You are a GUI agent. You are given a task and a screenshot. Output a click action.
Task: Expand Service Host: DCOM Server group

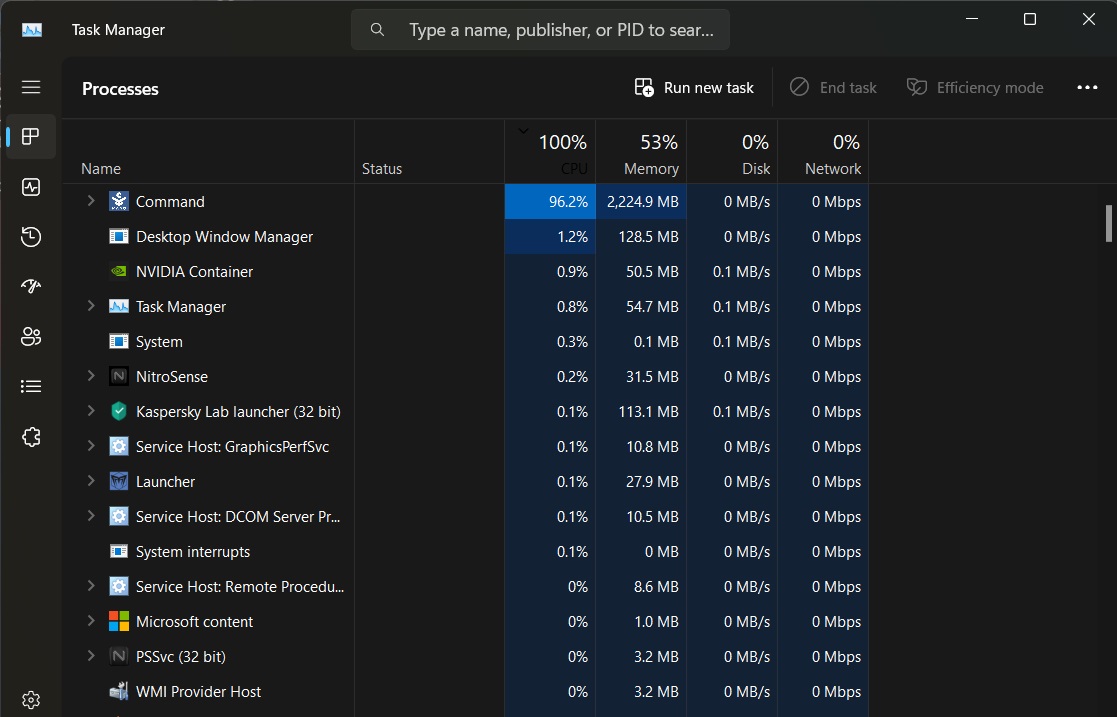click(x=90, y=516)
